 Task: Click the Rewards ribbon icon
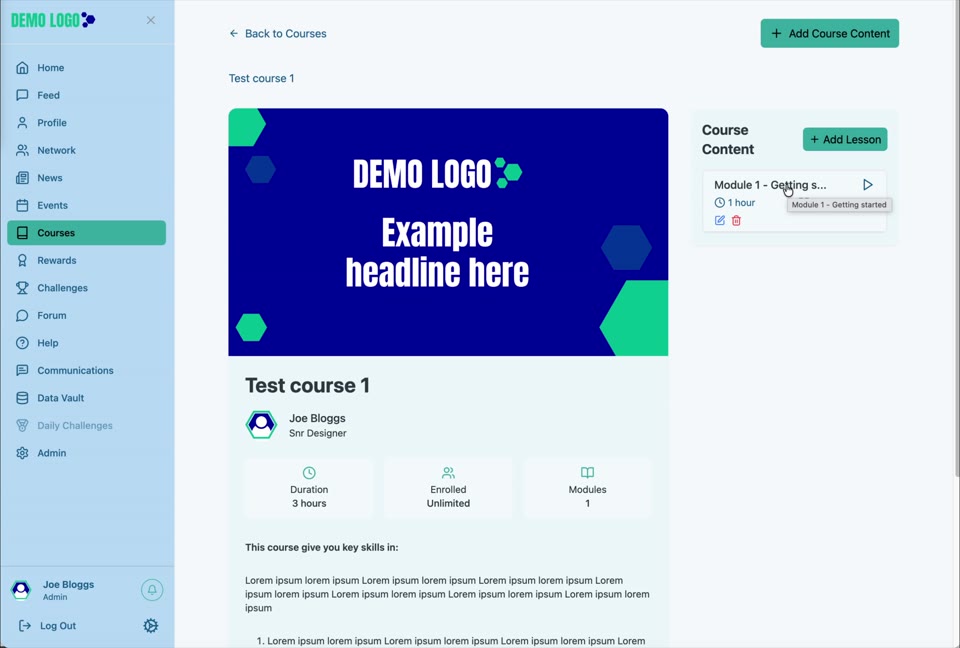[22, 260]
